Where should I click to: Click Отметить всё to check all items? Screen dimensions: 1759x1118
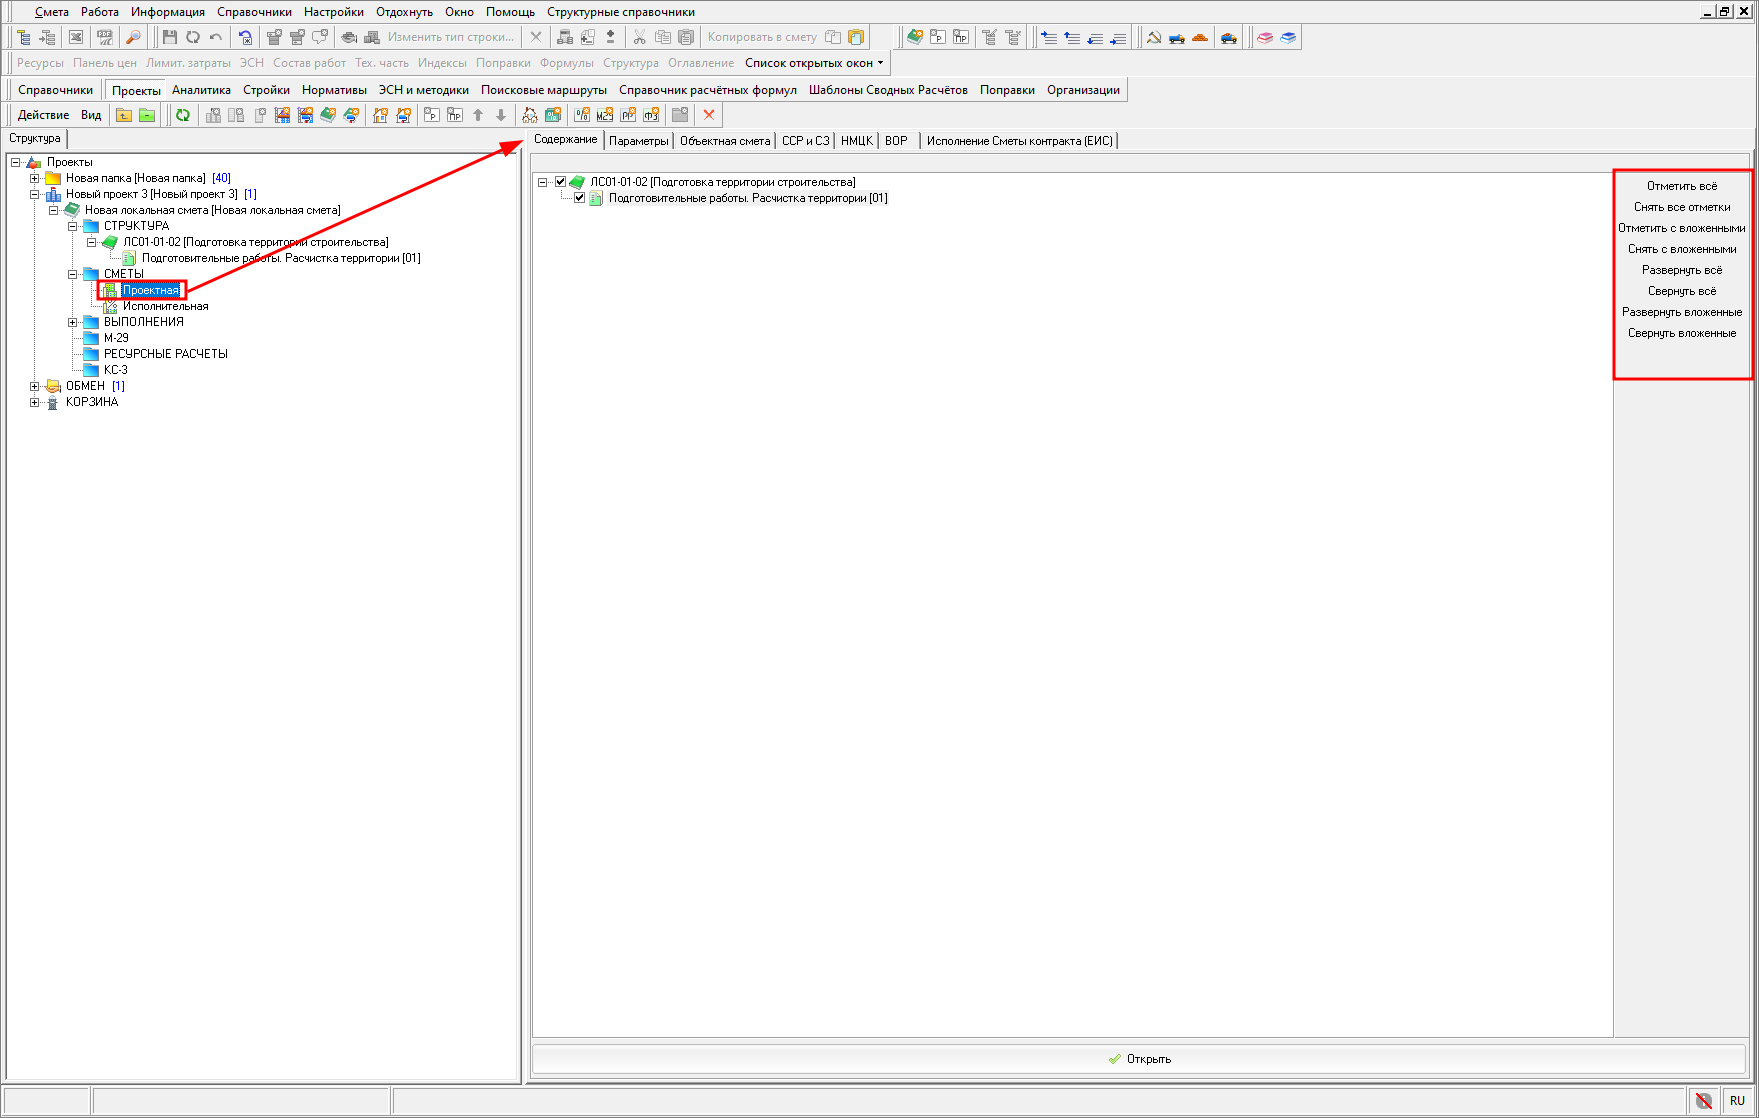[1681, 186]
